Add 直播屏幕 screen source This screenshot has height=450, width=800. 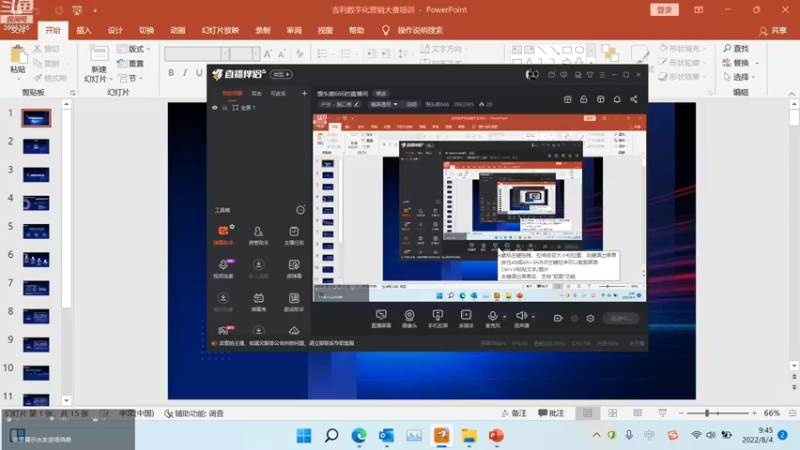point(381,318)
